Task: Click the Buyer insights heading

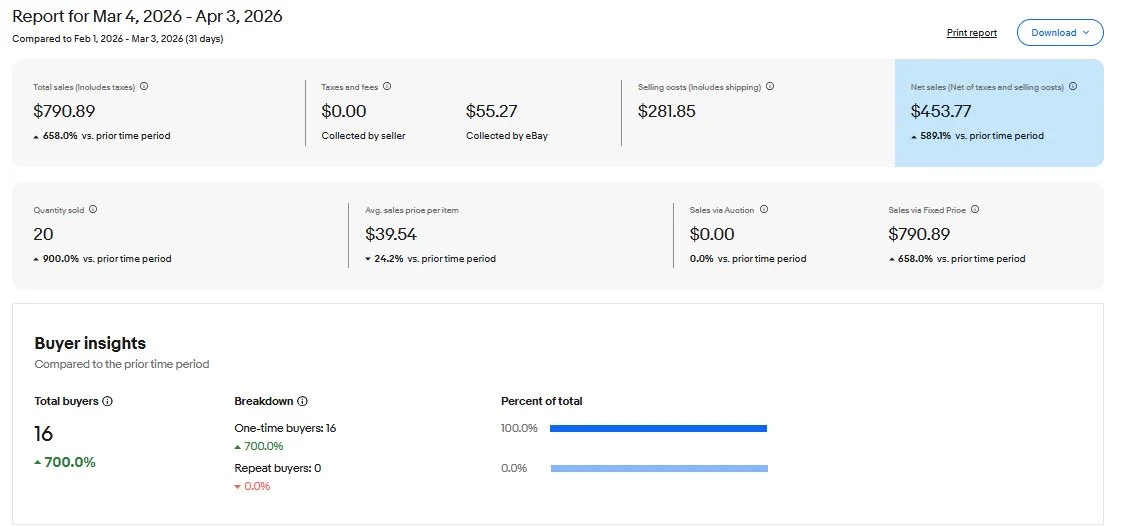Action: 90,344
